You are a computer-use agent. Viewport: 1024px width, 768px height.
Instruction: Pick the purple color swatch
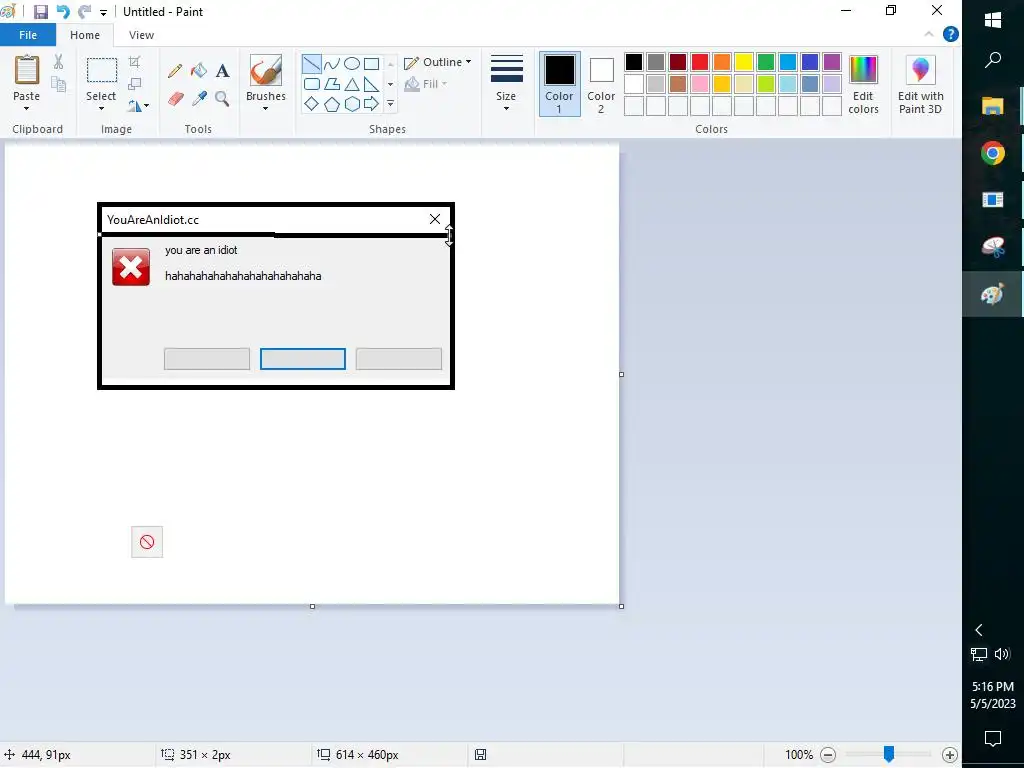coord(832,62)
